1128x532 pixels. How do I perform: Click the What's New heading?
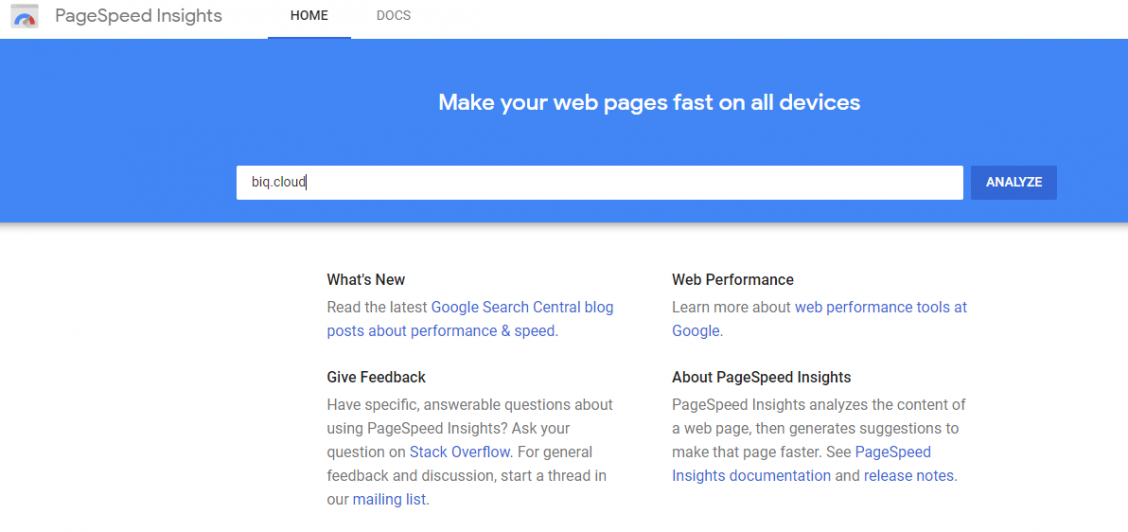[365, 280]
